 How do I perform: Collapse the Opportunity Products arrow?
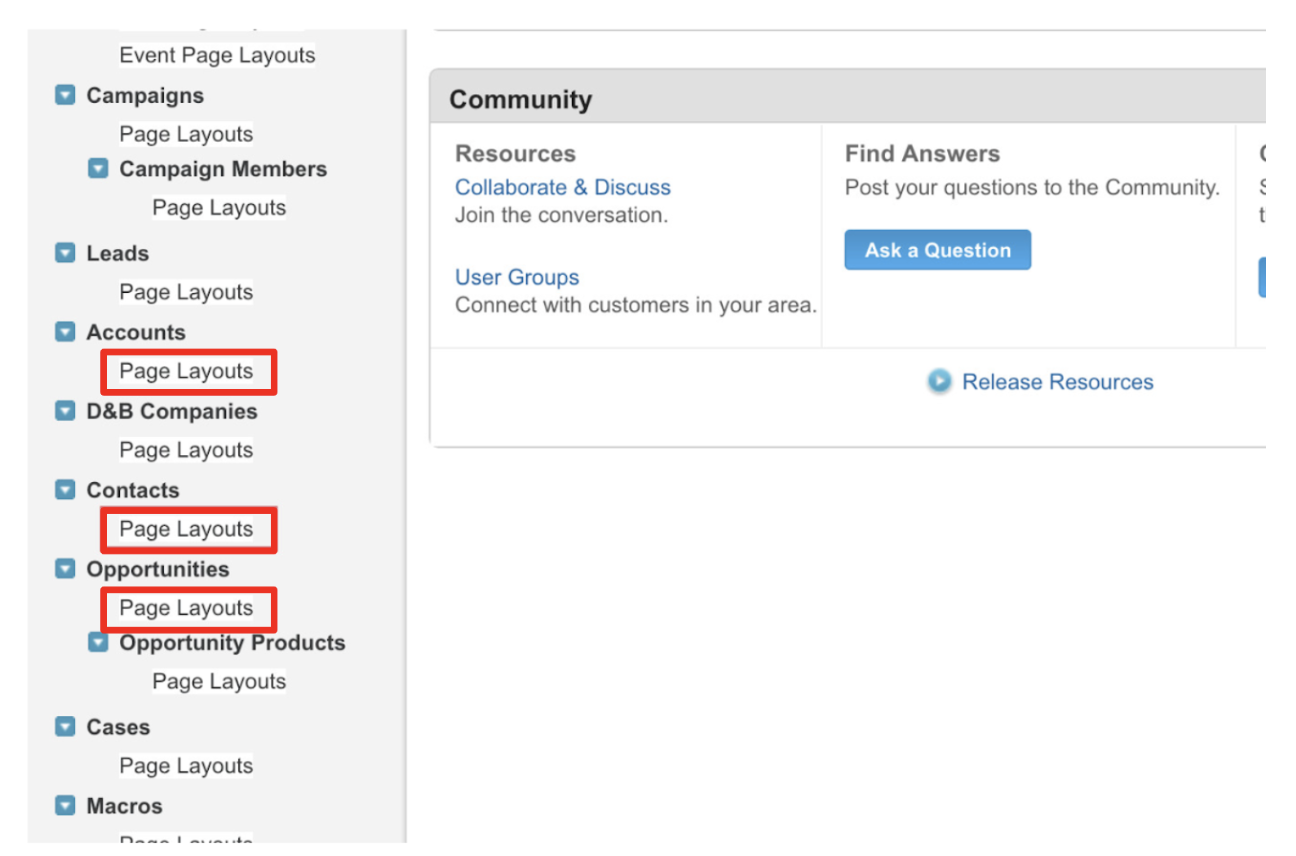point(98,642)
